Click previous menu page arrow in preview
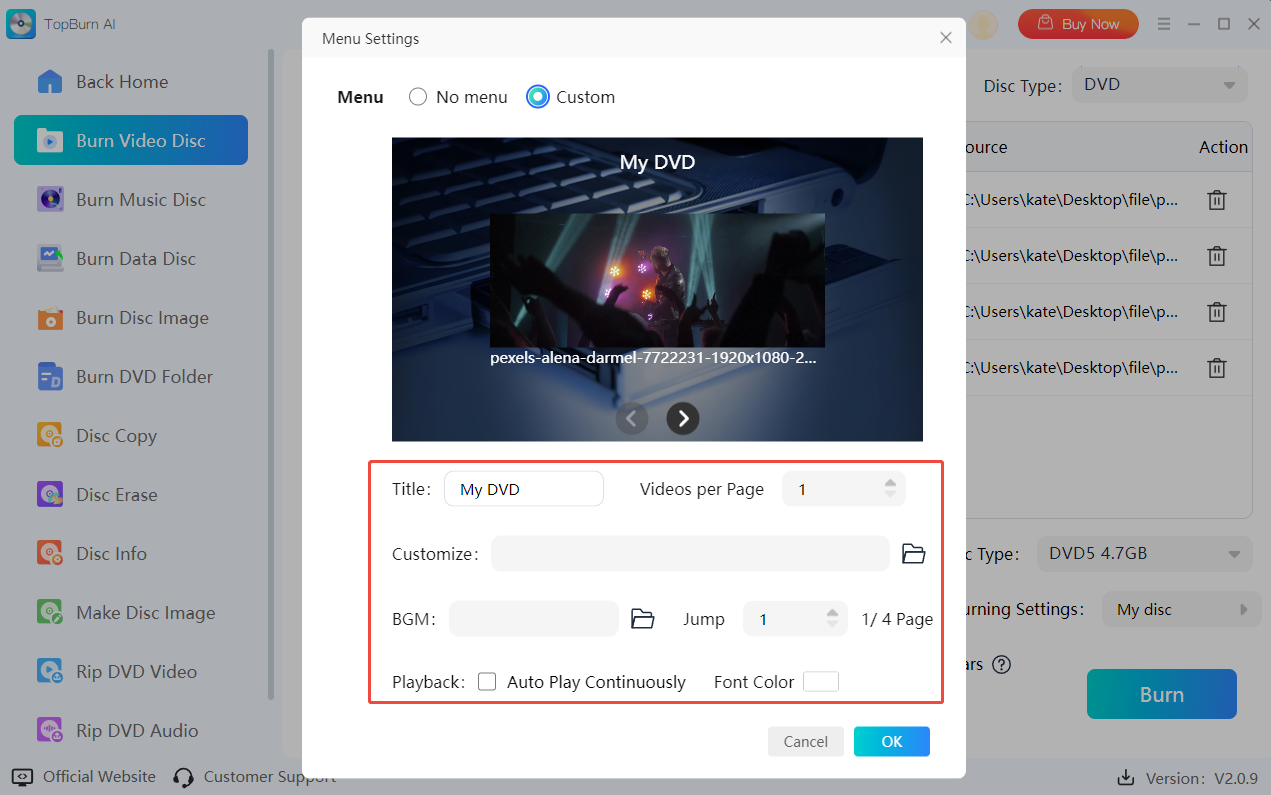This screenshot has height=795, width=1271. (631, 418)
